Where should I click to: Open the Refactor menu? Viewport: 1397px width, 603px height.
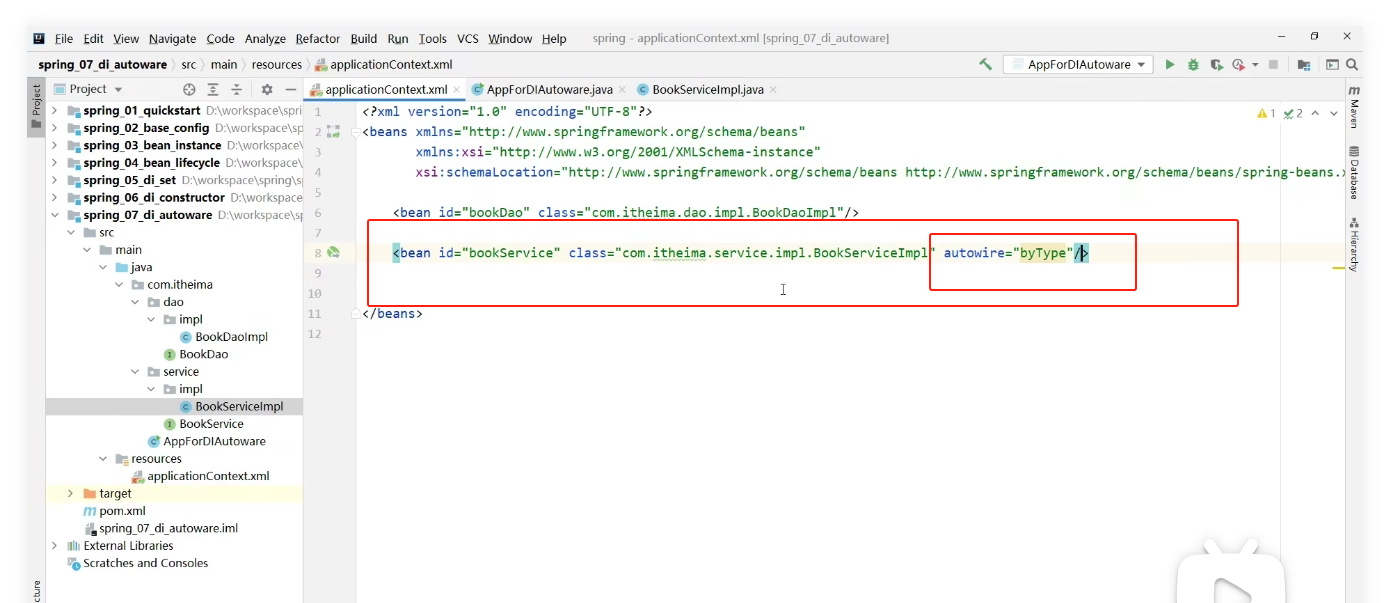318,38
